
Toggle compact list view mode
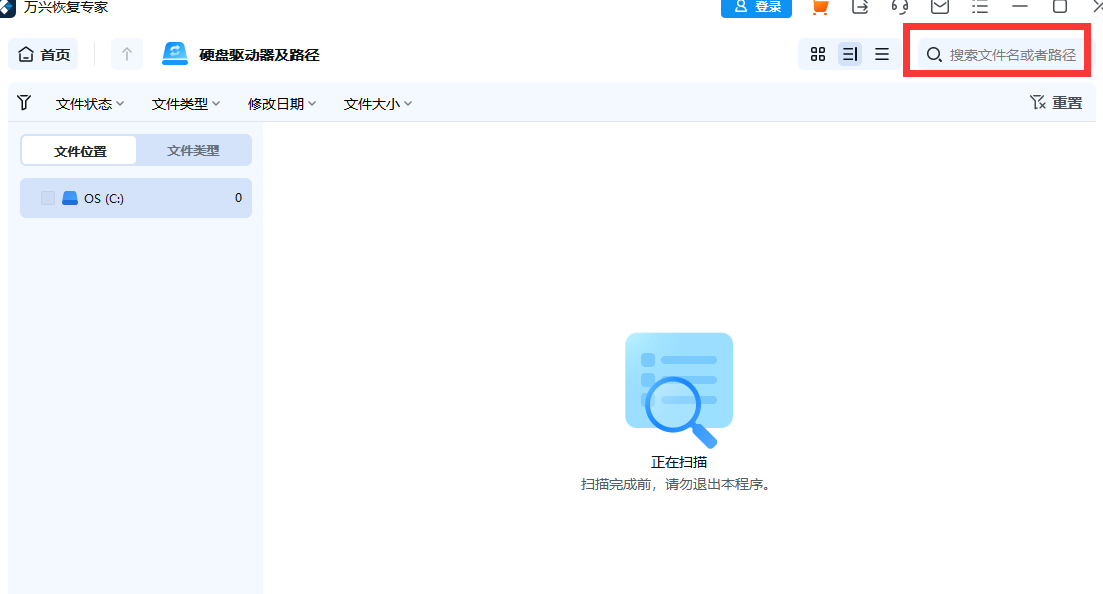click(x=882, y=54)
